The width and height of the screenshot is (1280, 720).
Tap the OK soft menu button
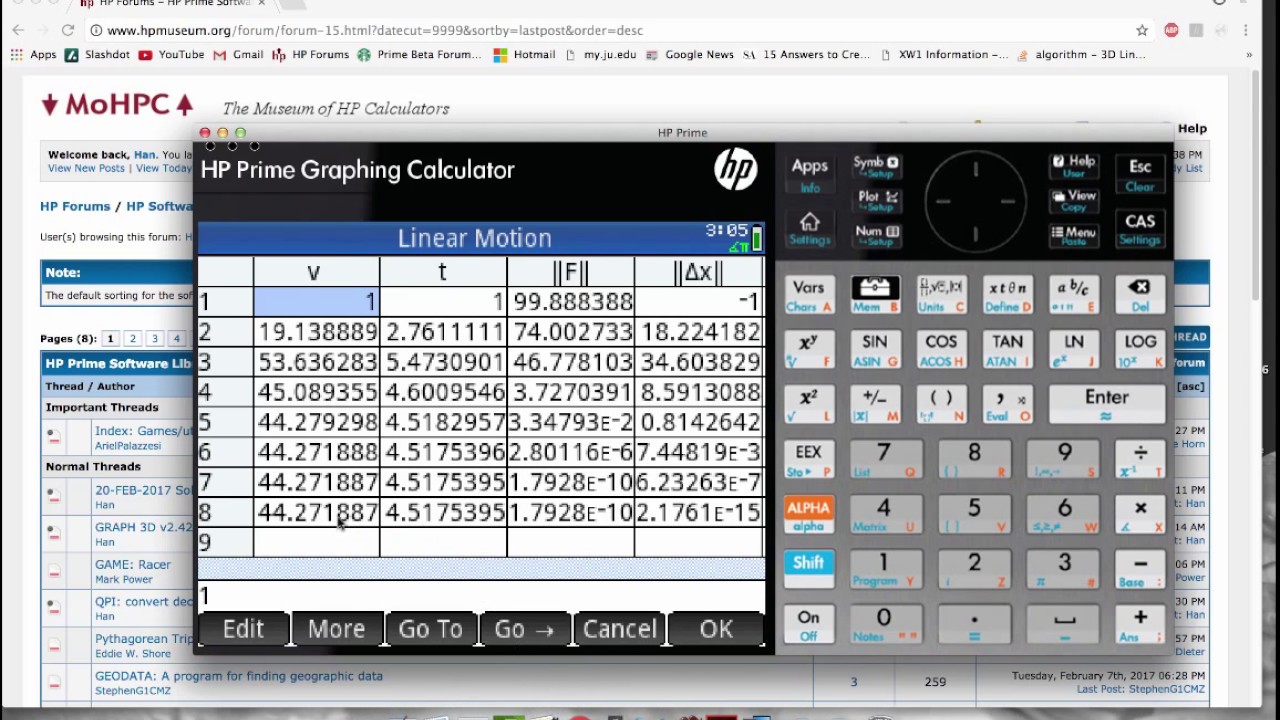point(716,629)
